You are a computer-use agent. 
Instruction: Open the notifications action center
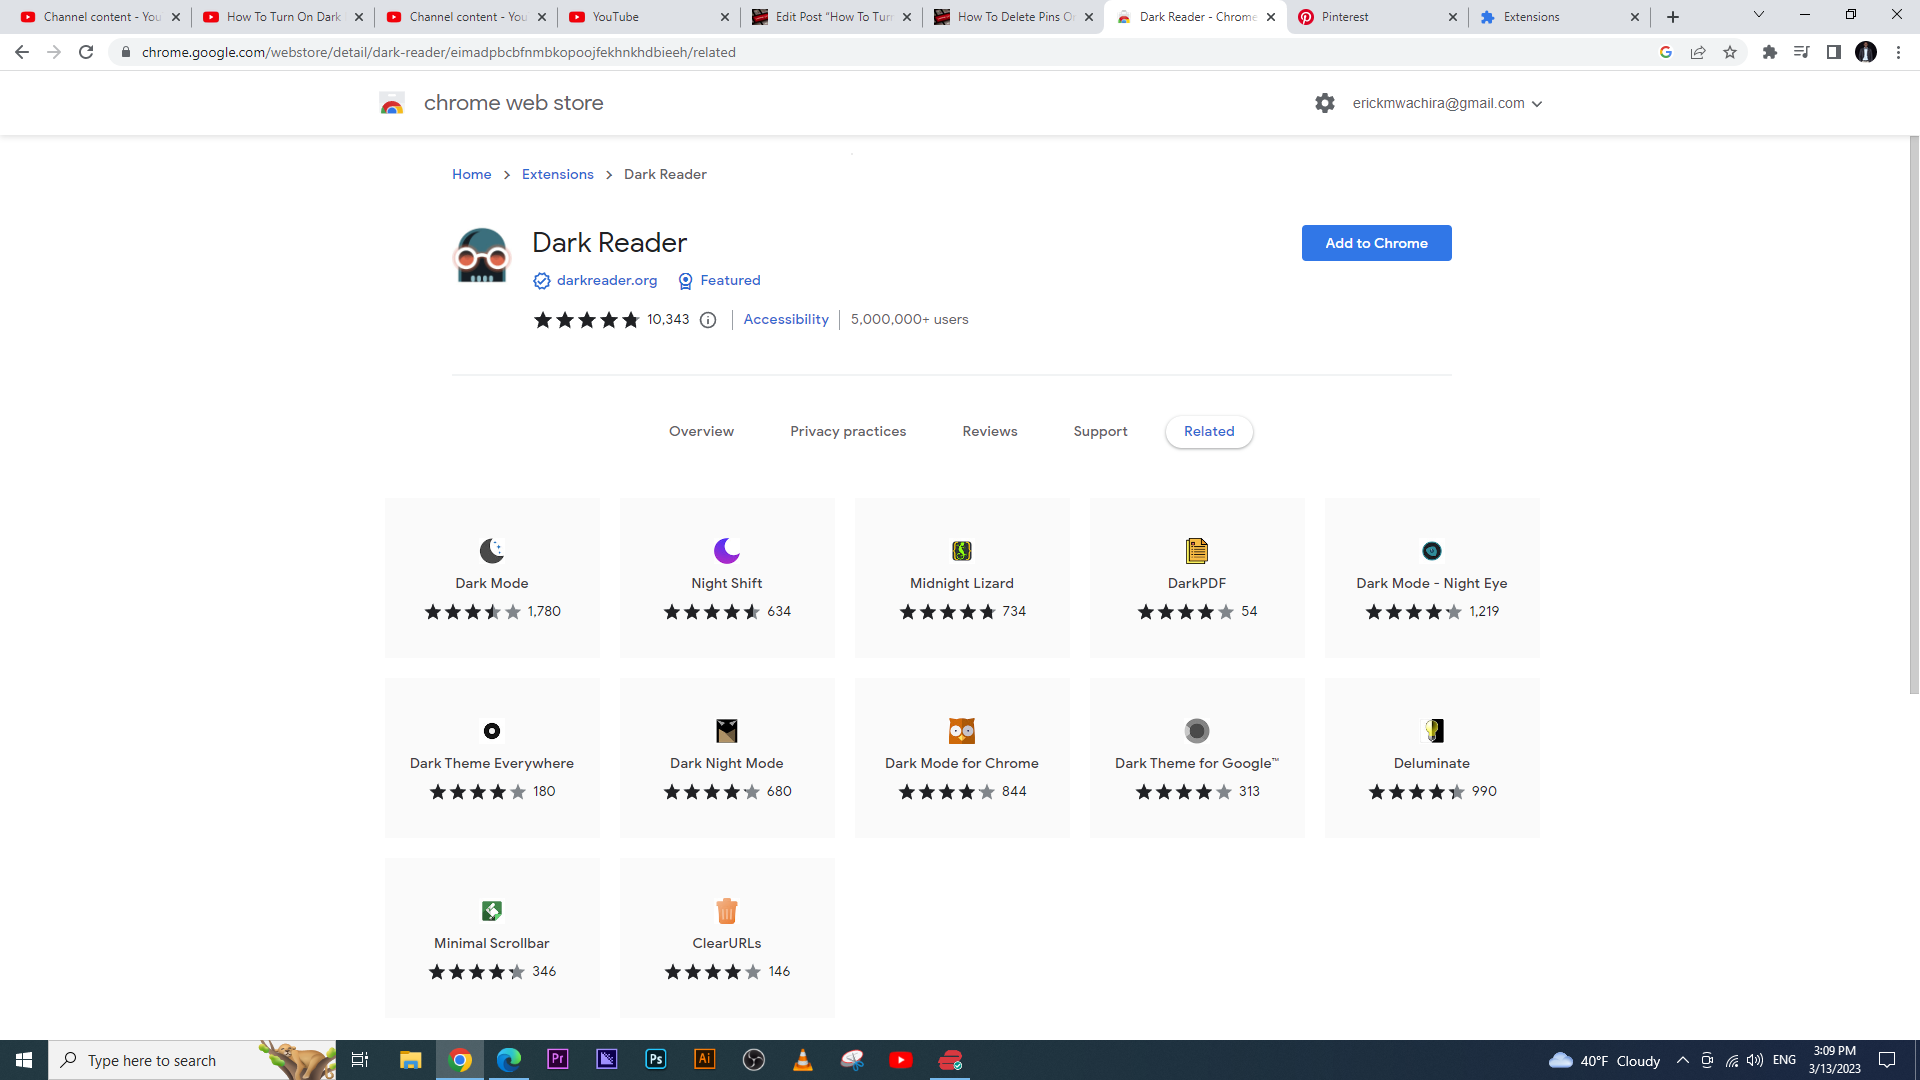coord(1887,1060)
